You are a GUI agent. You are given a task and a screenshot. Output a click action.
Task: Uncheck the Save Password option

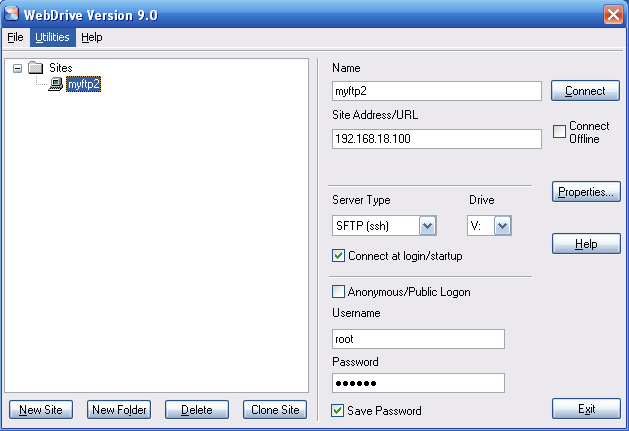coord(338,410)
